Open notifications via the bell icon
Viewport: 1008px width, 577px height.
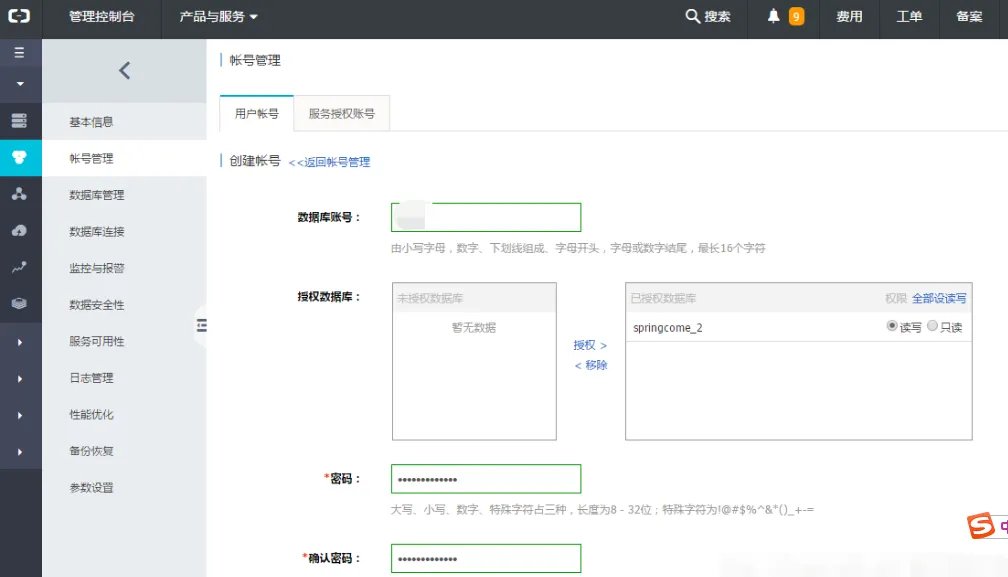coord(773,16)
